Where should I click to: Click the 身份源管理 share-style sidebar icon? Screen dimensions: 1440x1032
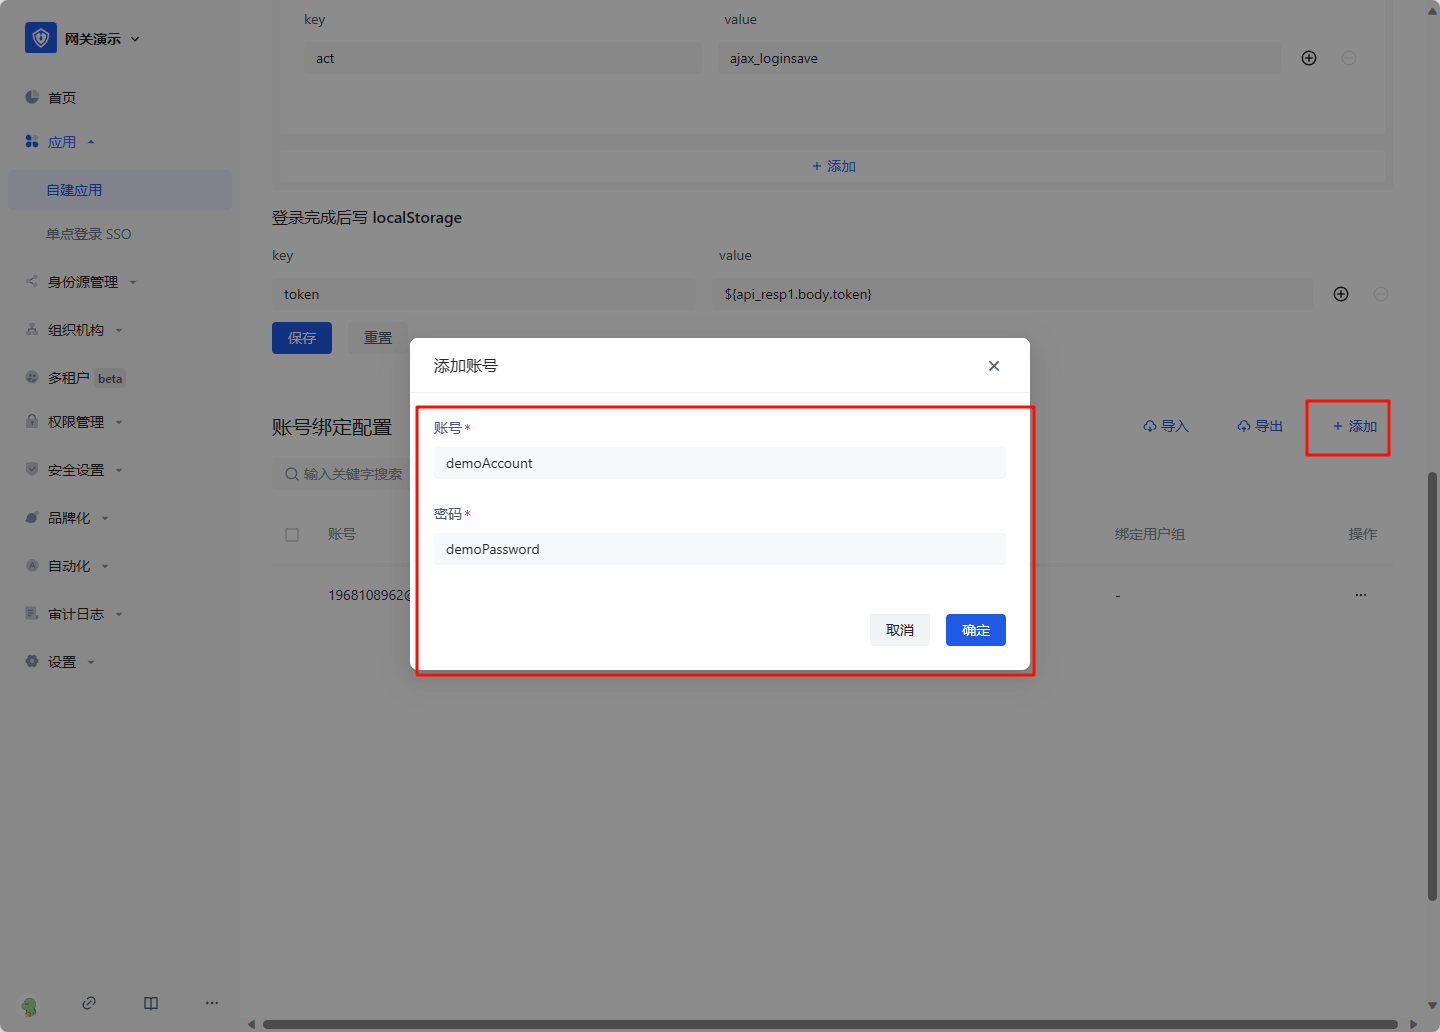click(32, 281)
